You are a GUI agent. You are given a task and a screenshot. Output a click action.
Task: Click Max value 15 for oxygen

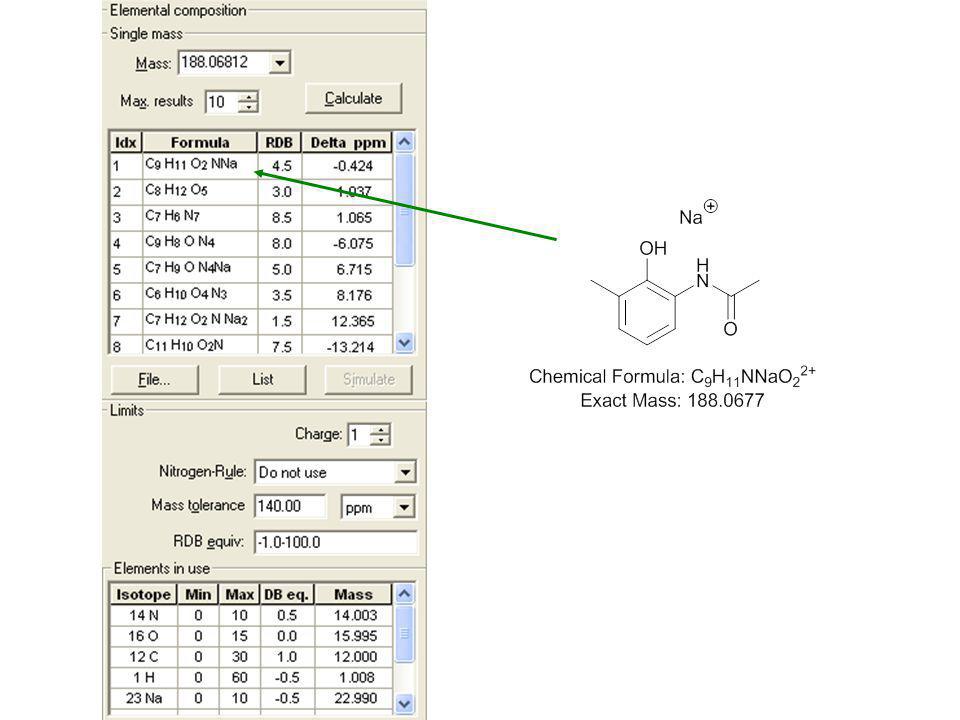[x=239, y=636]
